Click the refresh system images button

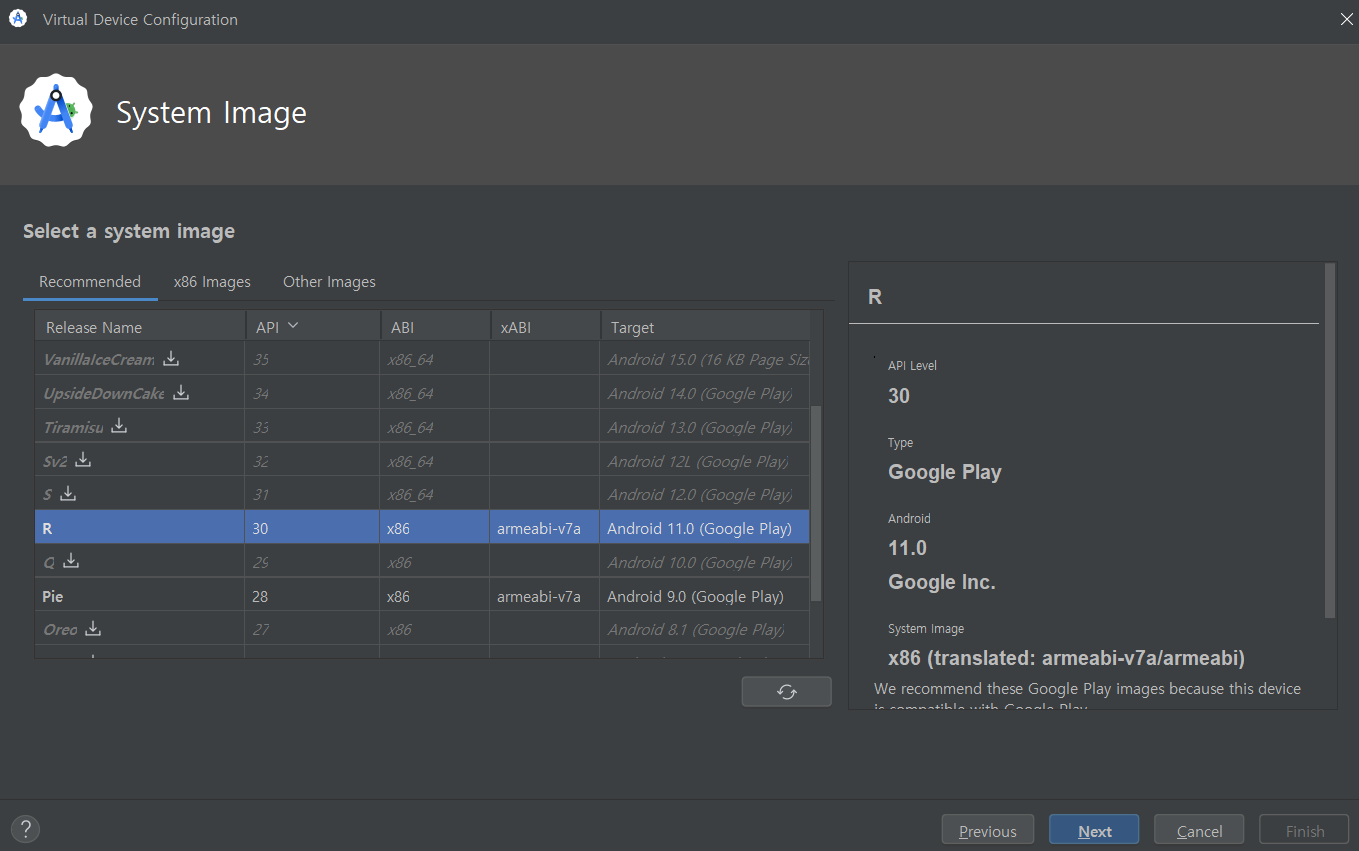point(786,692)
